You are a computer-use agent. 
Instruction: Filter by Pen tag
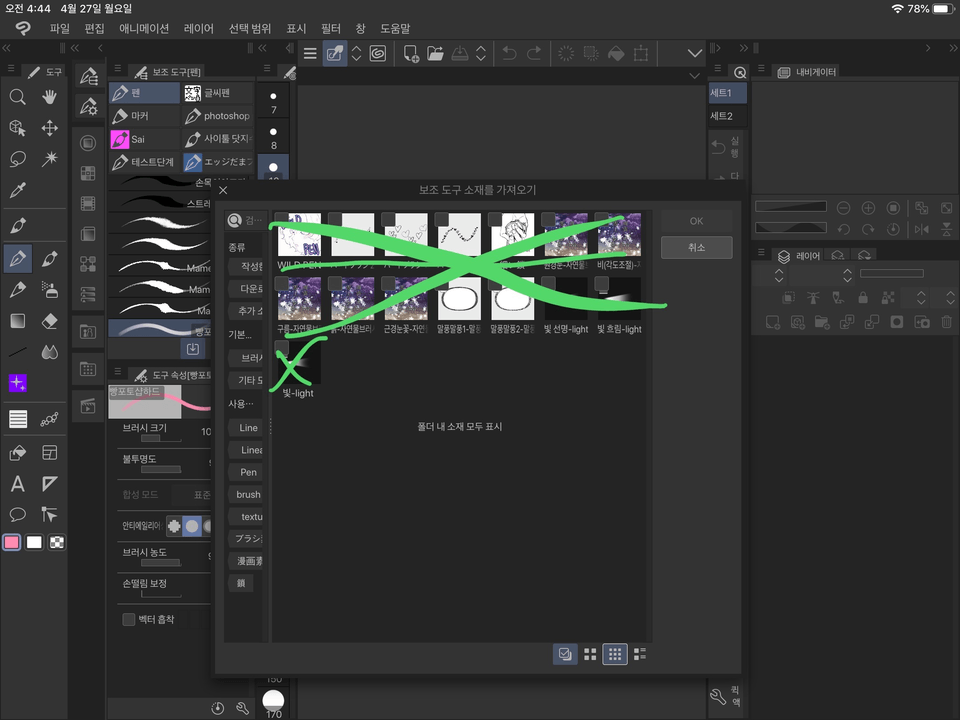(247, 472)
